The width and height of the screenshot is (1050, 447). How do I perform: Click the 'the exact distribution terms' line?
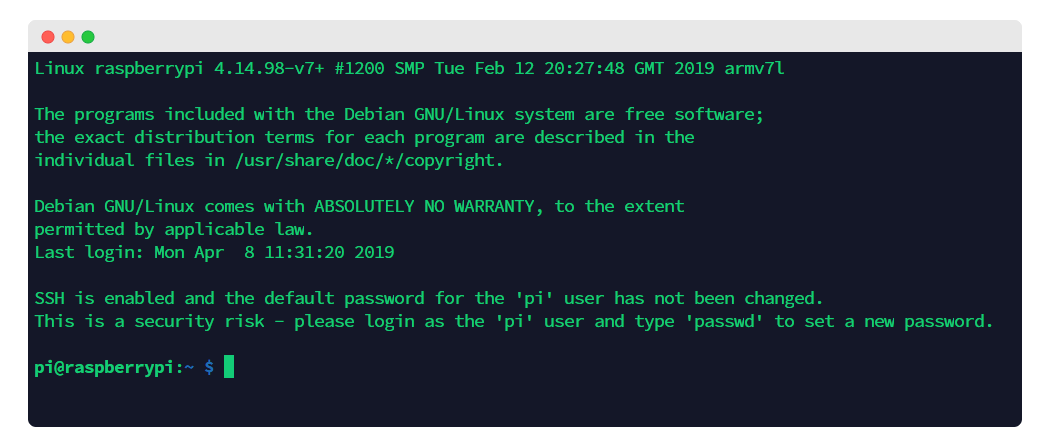point(364,137)
